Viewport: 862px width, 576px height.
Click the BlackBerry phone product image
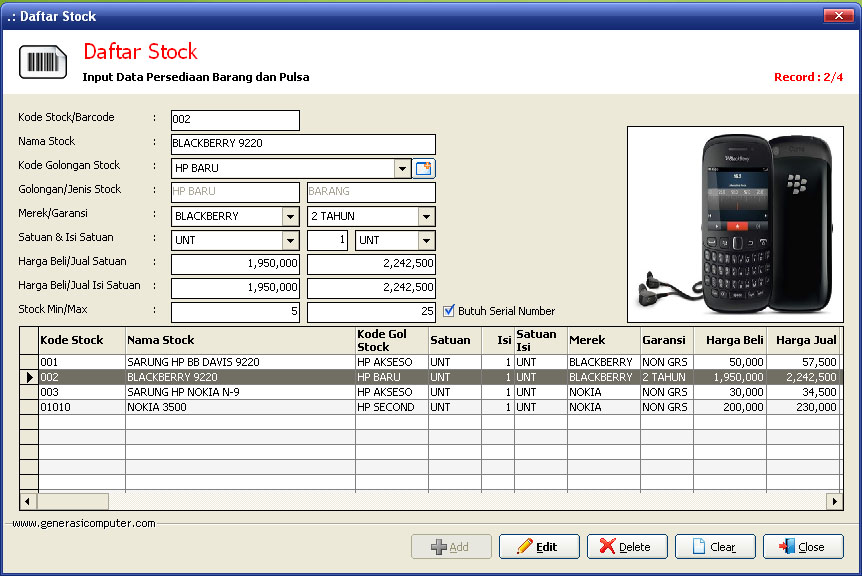[734, 222]
